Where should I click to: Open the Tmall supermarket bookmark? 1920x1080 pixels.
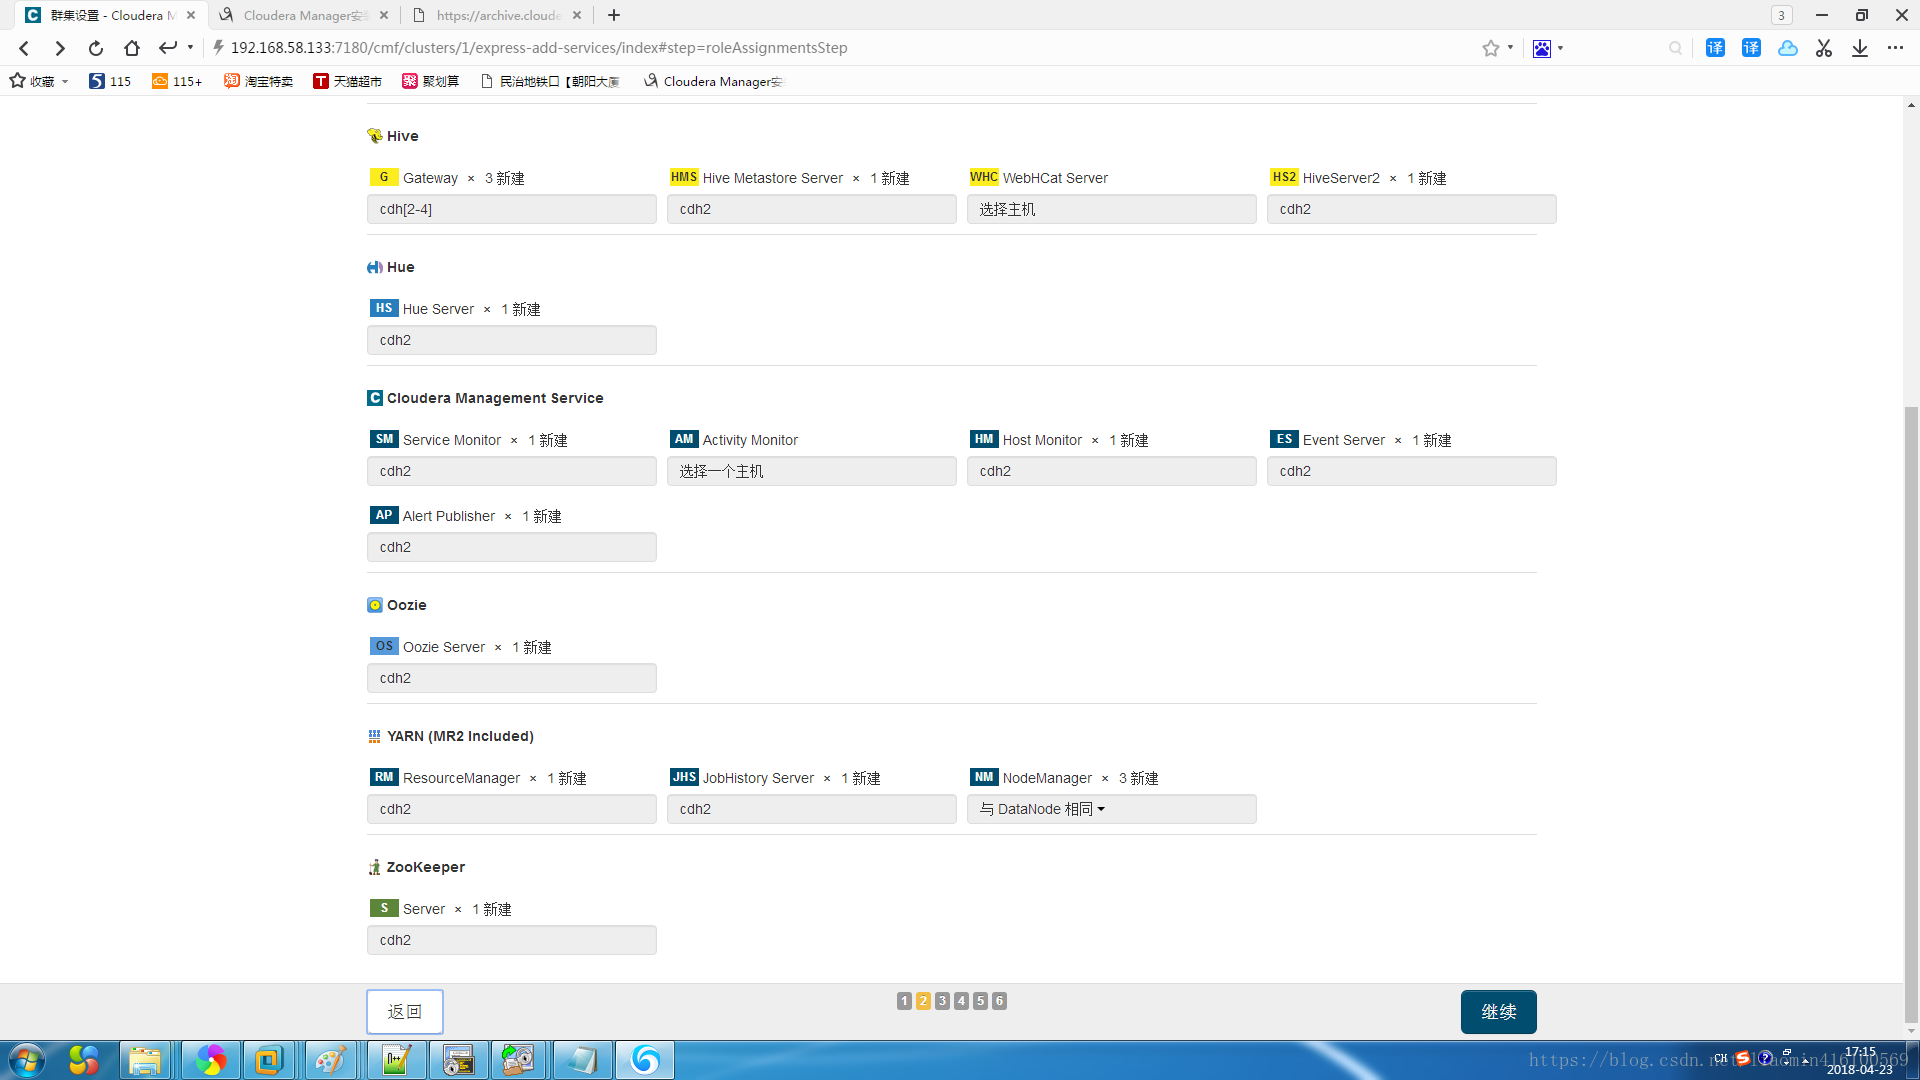pos(347,81)
